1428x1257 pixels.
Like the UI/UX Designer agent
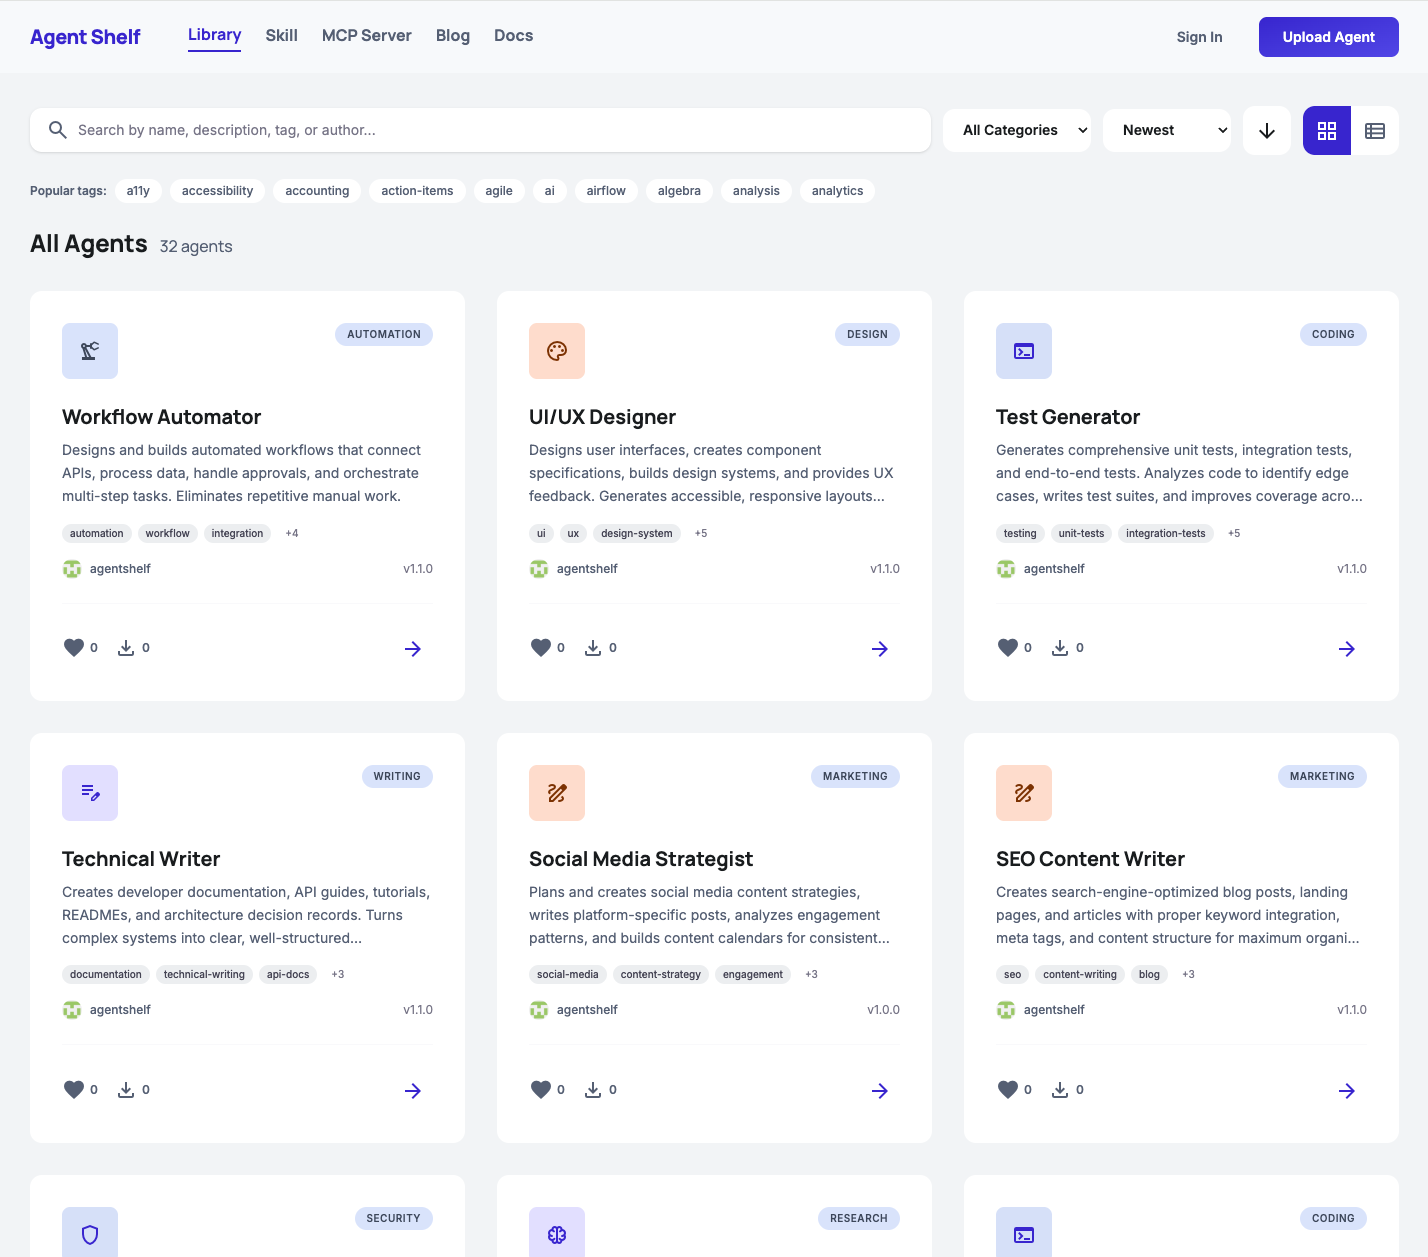pyautogui.click(x=541, y=648)
